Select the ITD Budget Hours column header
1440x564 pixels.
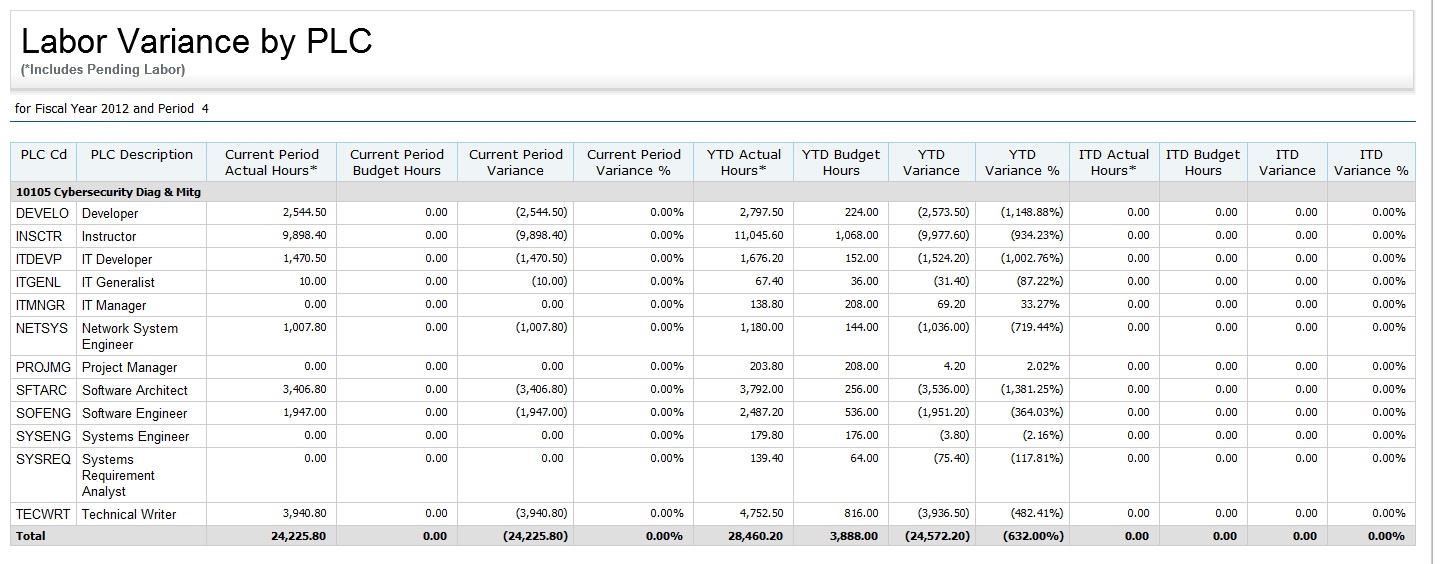(x=1202, y=162)
